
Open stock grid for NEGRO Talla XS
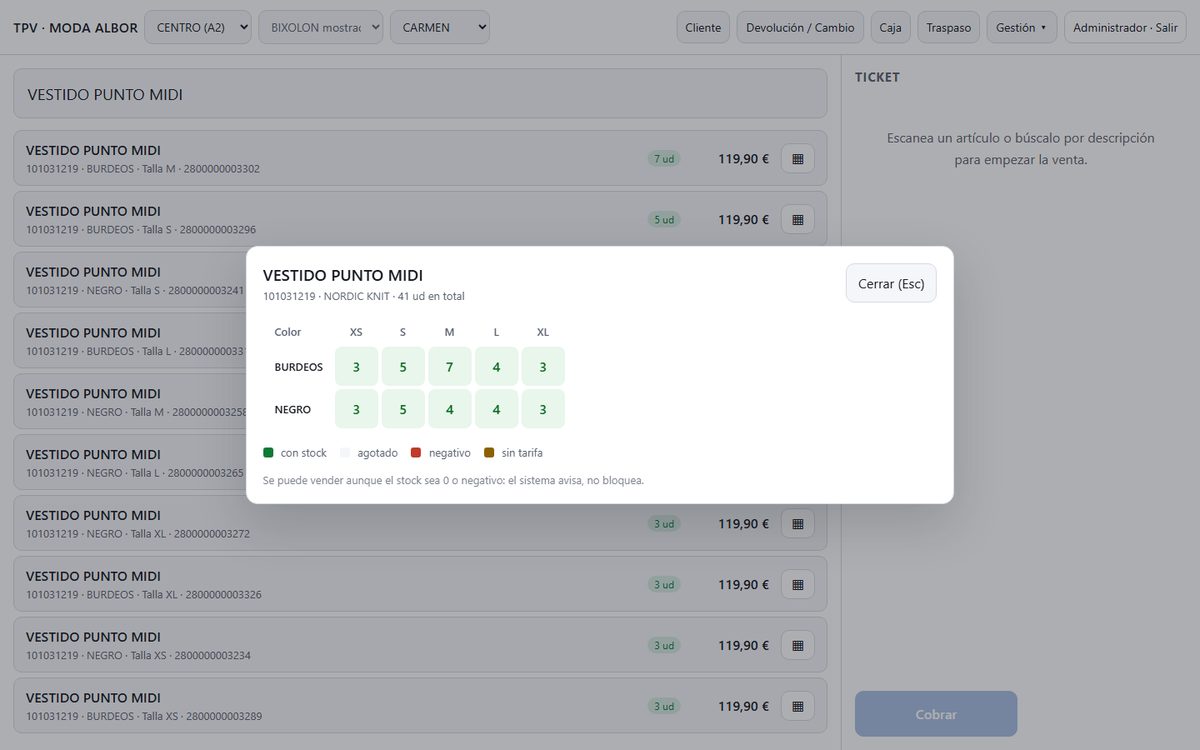798,645
